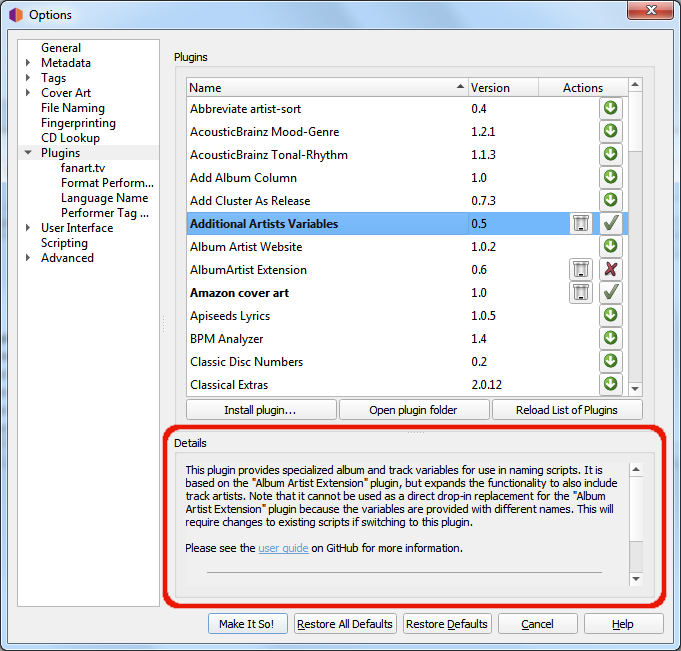Viewport: 681px width, 651px height.
Task: Disable the Additional Artists Variables checkmark
Action: click(x=610, y=223)
